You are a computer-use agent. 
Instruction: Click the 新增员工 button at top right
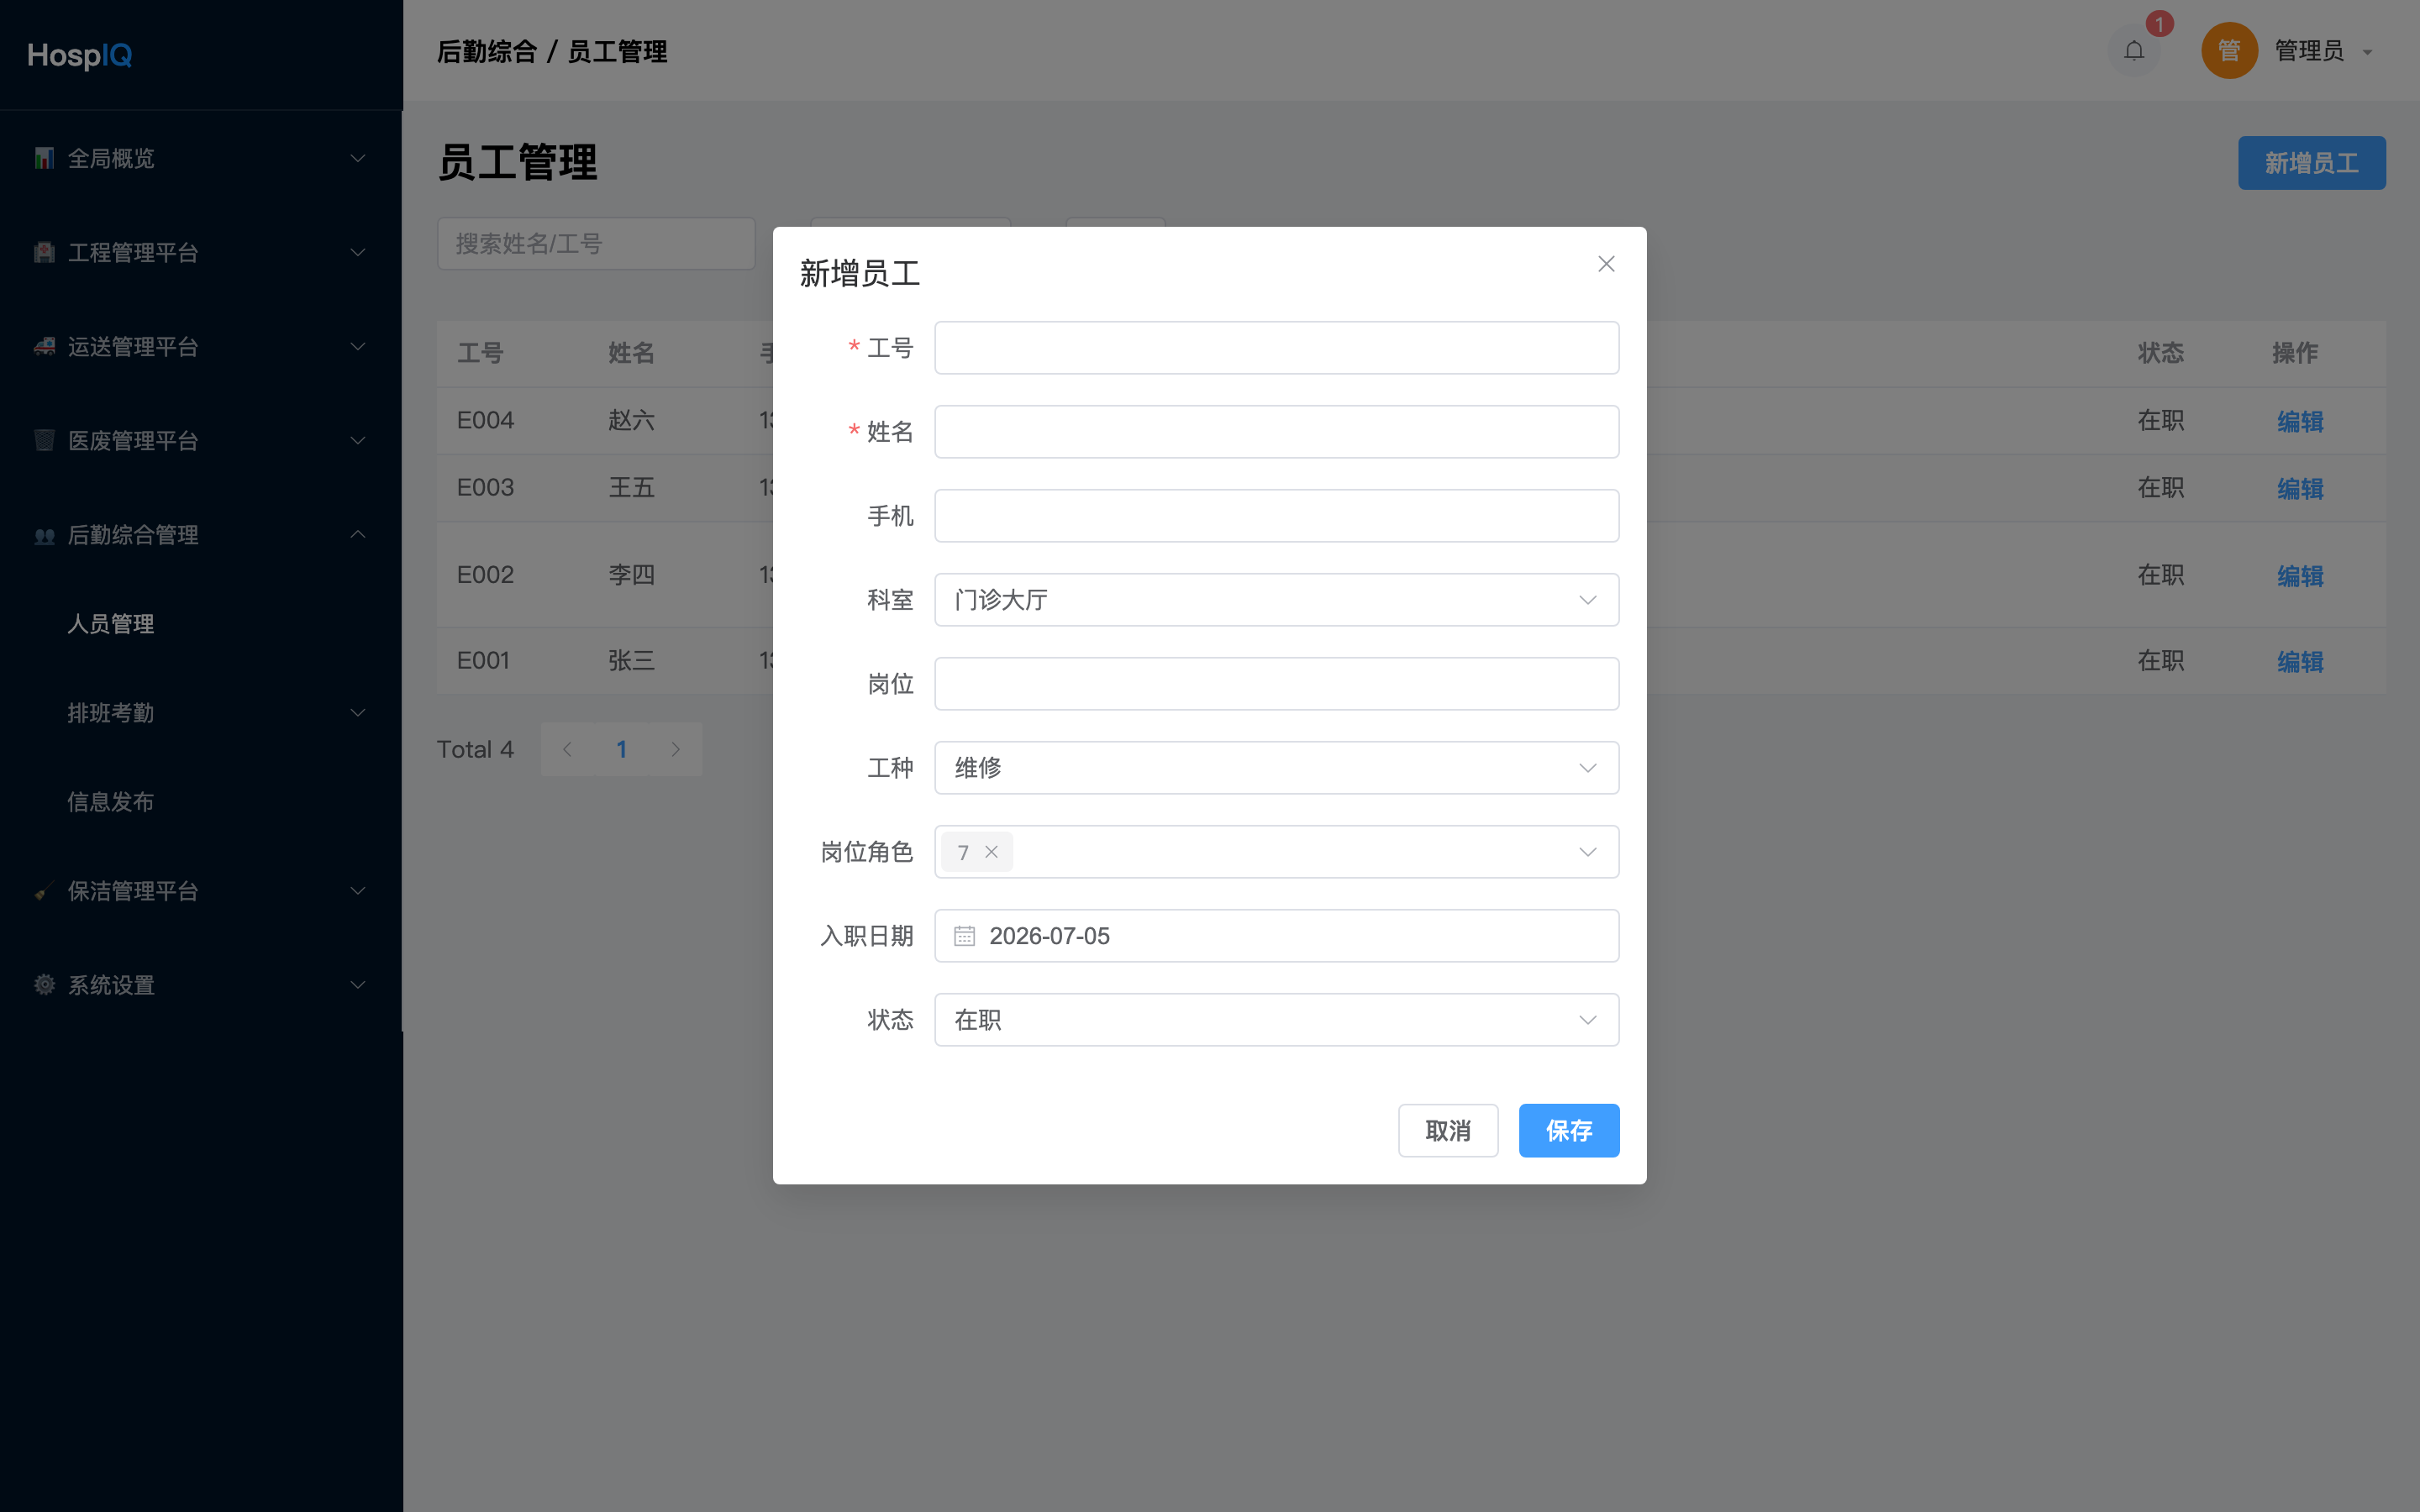coord(2311,163)
